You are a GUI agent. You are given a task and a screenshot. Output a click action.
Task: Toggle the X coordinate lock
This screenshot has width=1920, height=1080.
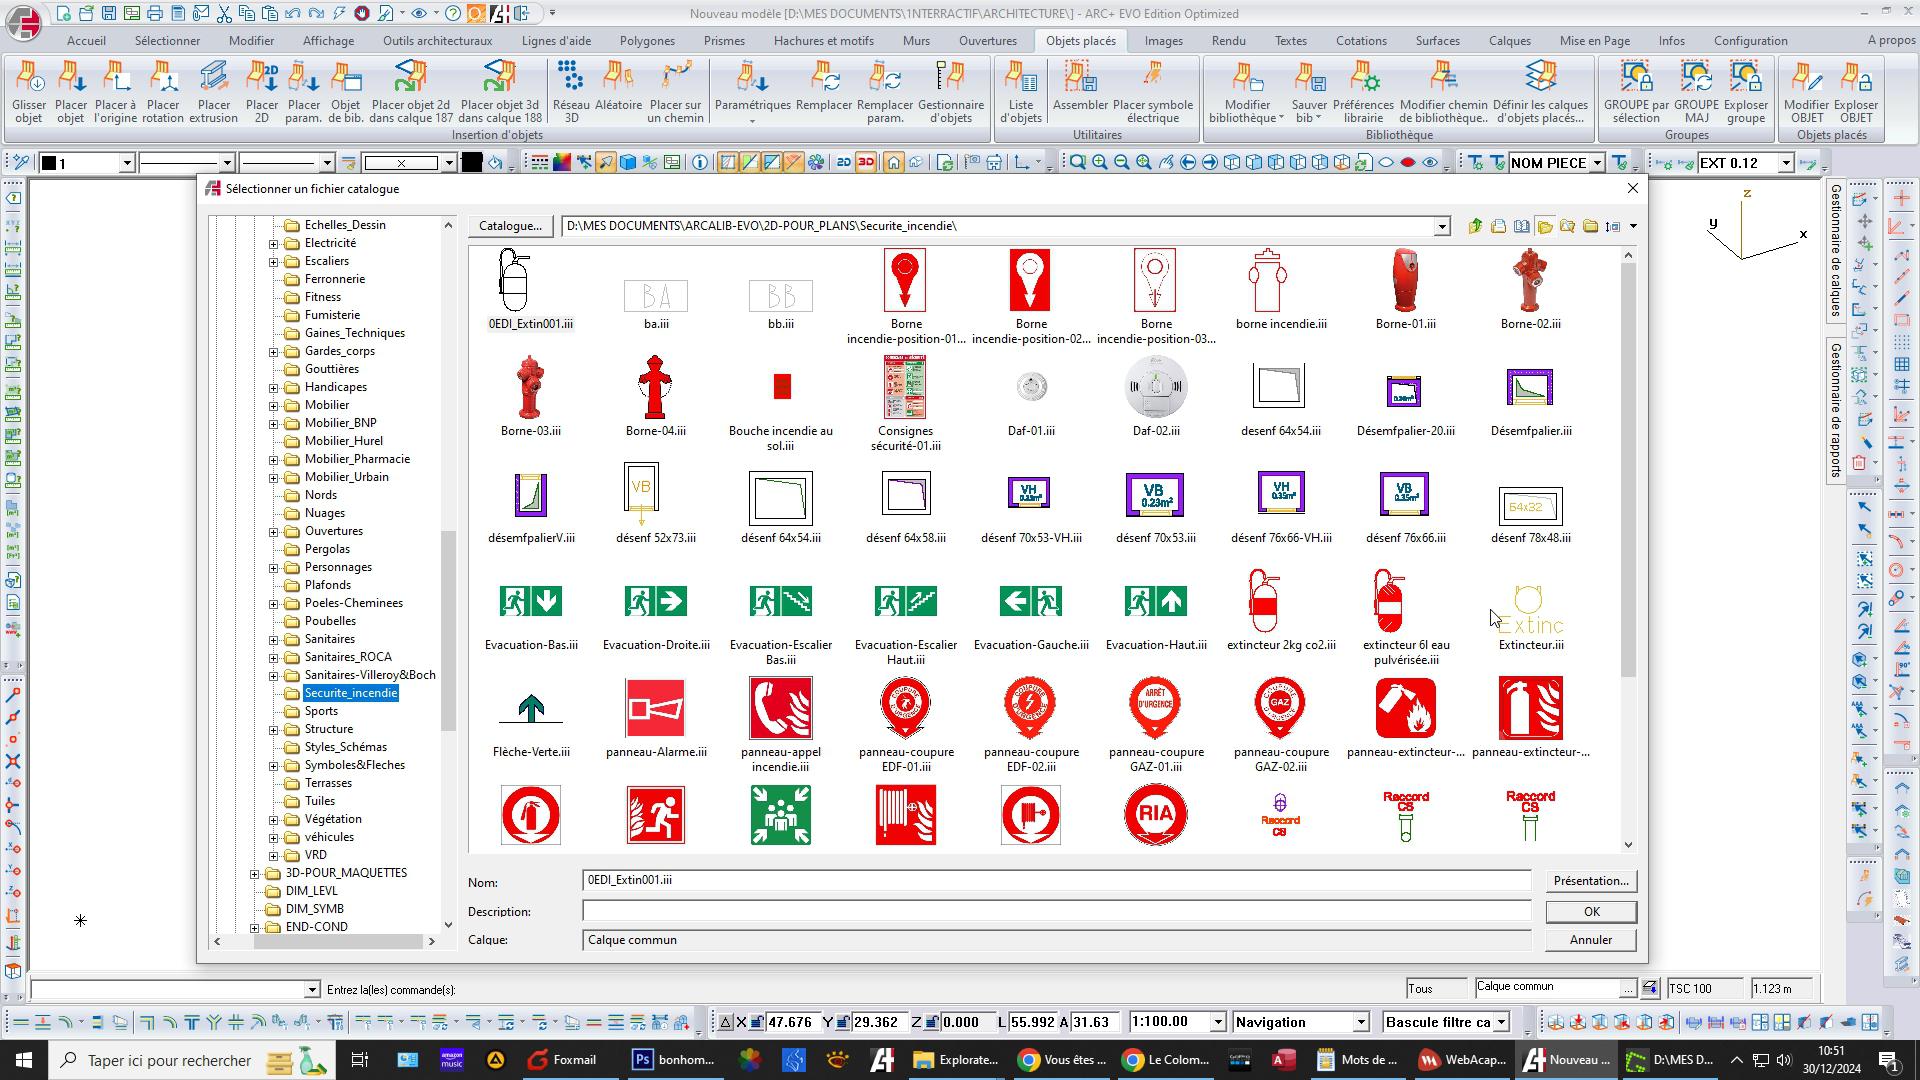(x=757, y=1022)
